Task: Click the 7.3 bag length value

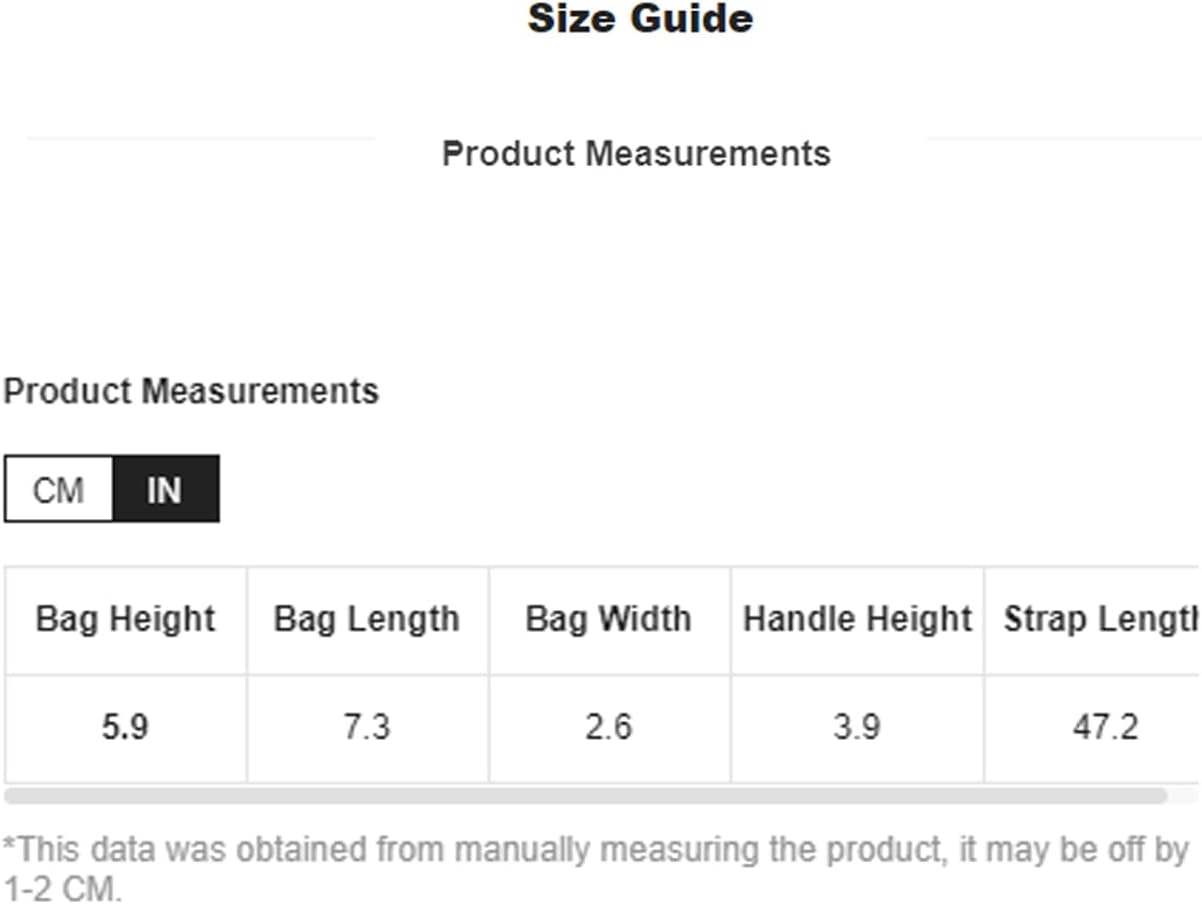Action: tap(367, 727)
